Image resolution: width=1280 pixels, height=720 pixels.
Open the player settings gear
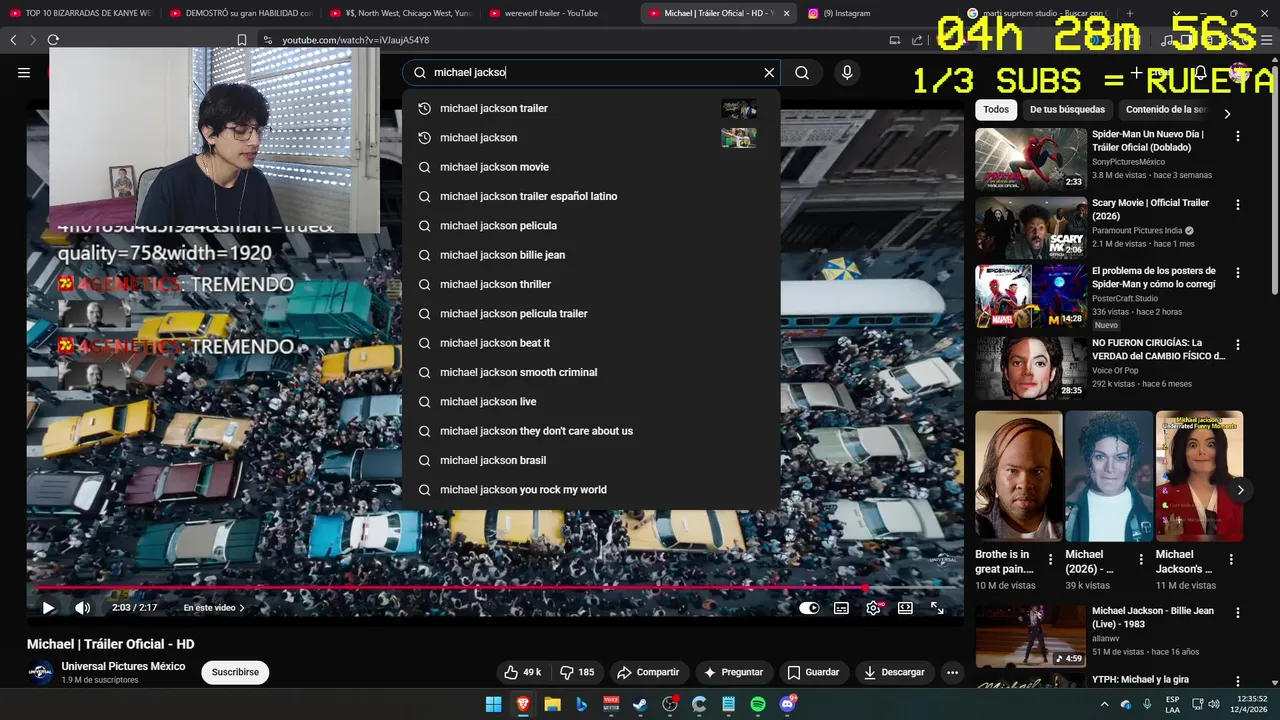click(x=873, y=607)
